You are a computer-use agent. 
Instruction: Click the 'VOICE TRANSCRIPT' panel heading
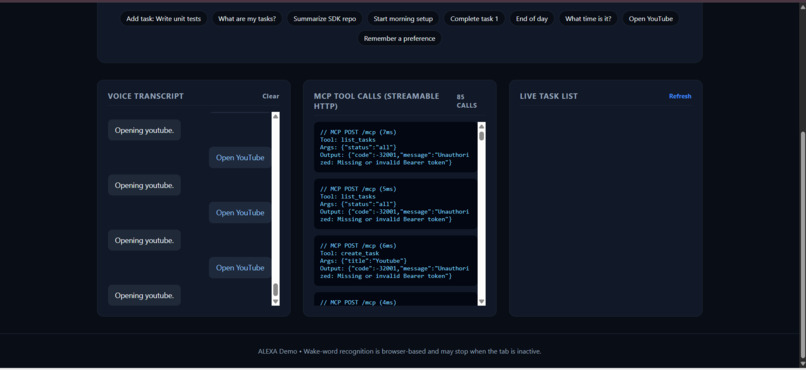click(145, 96)
